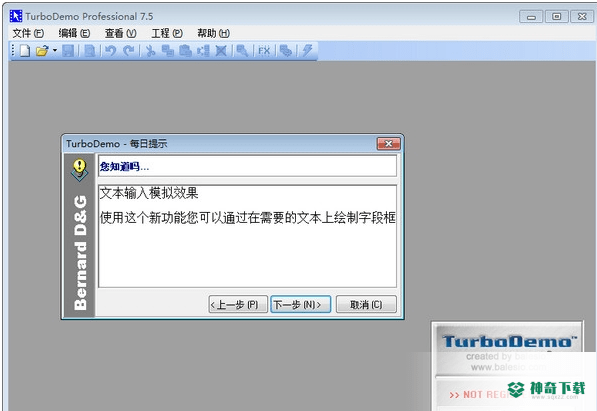
Task: Close the 每日提示 tip dialog
Action: 388,144
